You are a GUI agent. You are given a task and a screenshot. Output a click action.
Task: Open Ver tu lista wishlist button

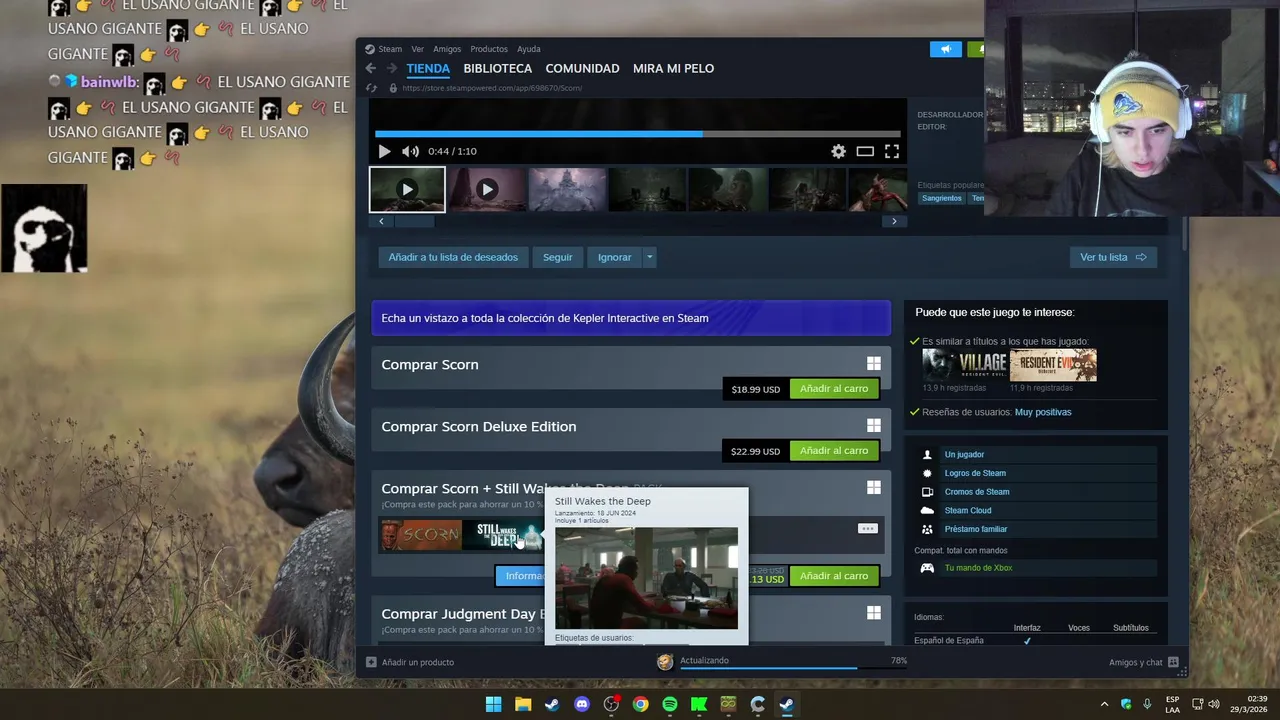[1113, 257]
